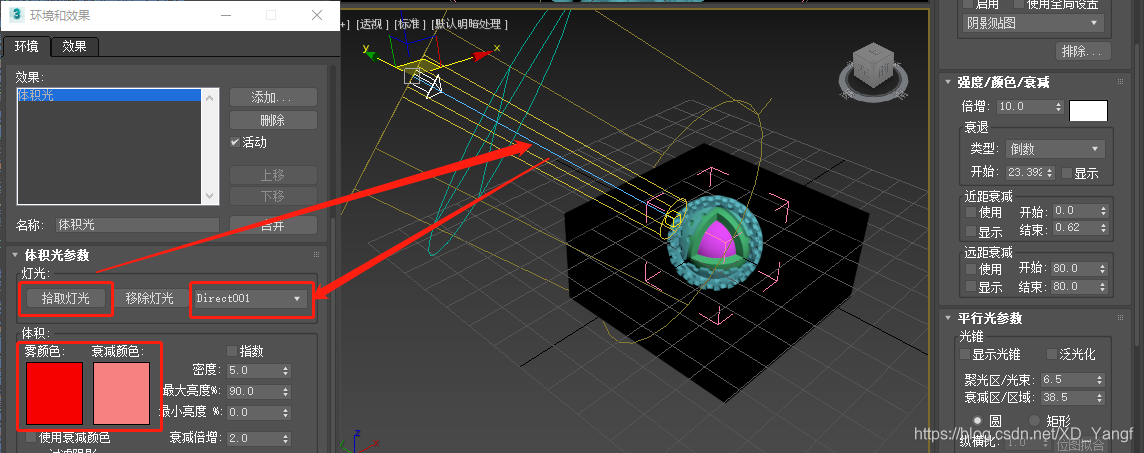Toggle the 活动 checkbox
Image resolution: width=1144 pixels, height=453 pixels.
coord(234,142)
